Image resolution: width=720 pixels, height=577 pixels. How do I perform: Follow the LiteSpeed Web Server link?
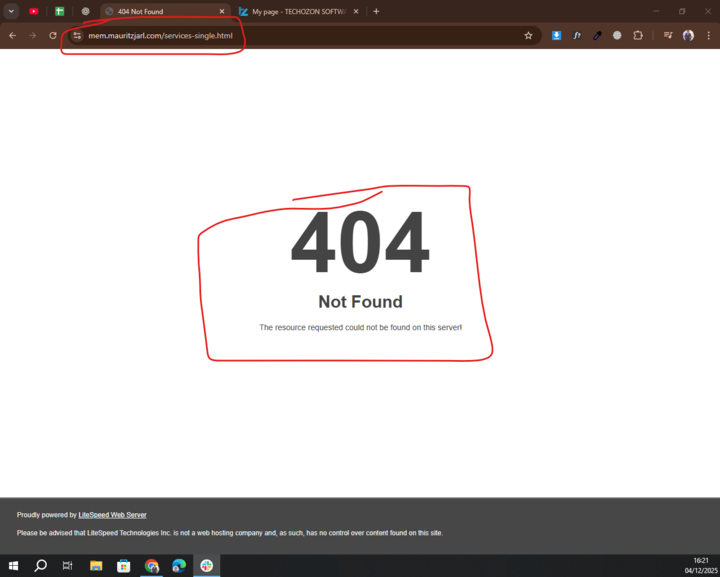(x=112, y=515)
